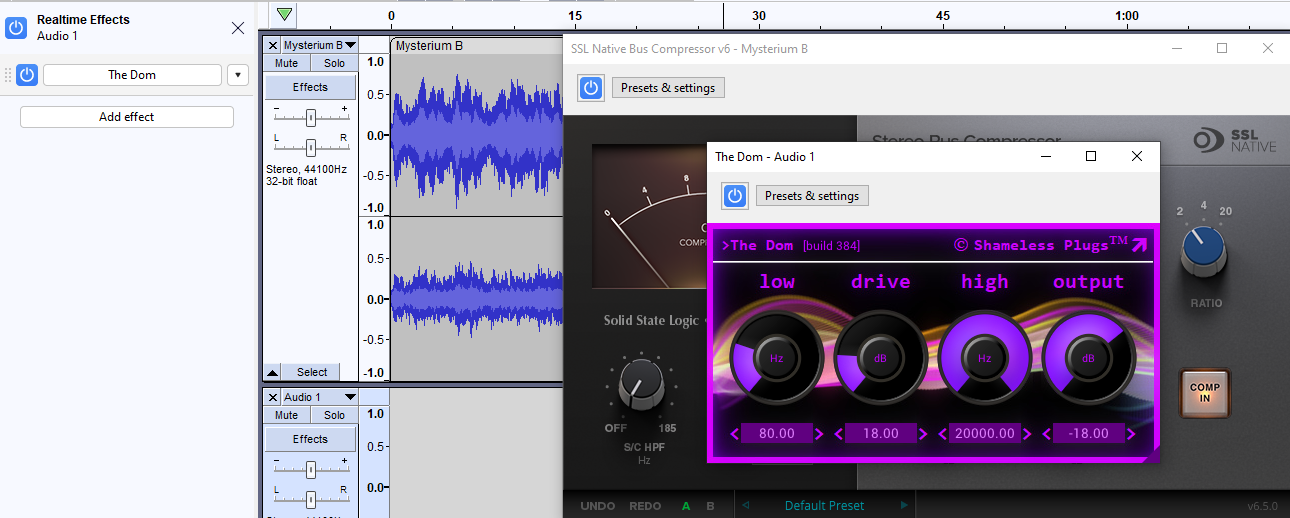
Task: Collapse the Mysterium B track with up arrow
Action: (272, 372)
